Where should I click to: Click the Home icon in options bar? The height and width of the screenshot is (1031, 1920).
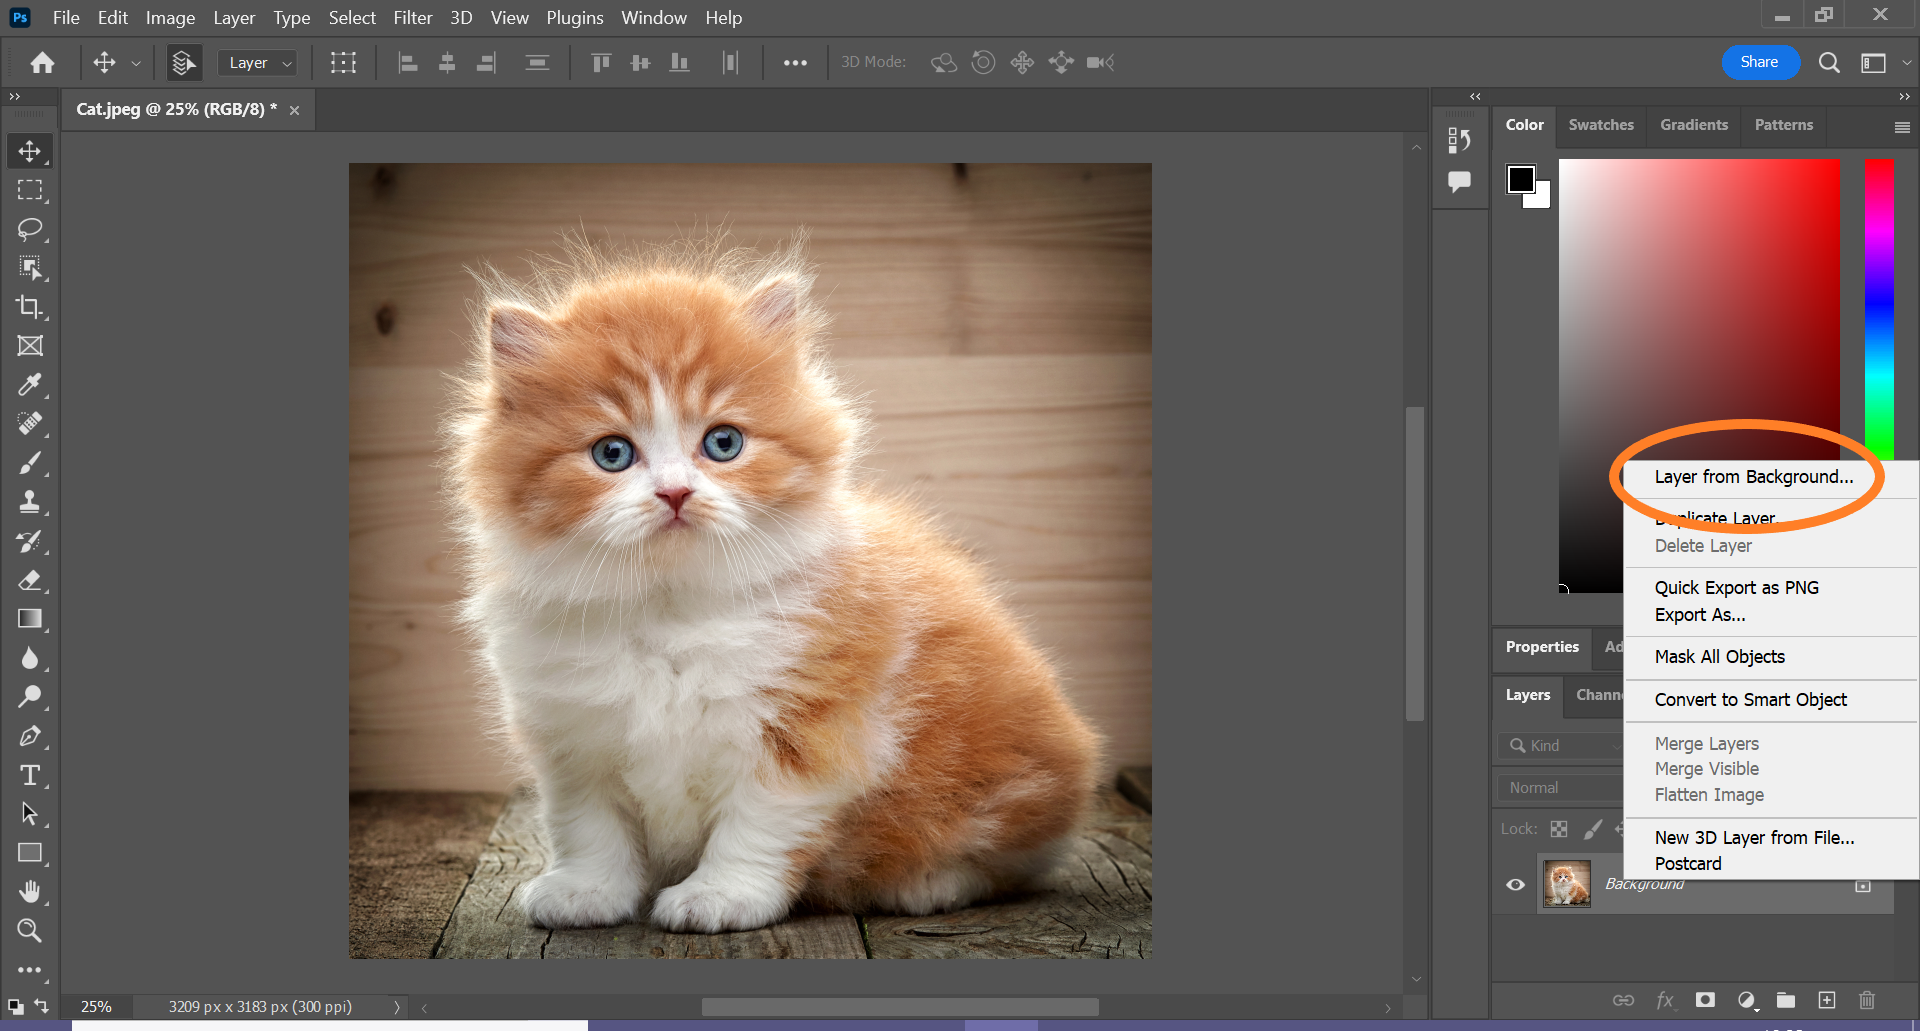pos(42,63)
